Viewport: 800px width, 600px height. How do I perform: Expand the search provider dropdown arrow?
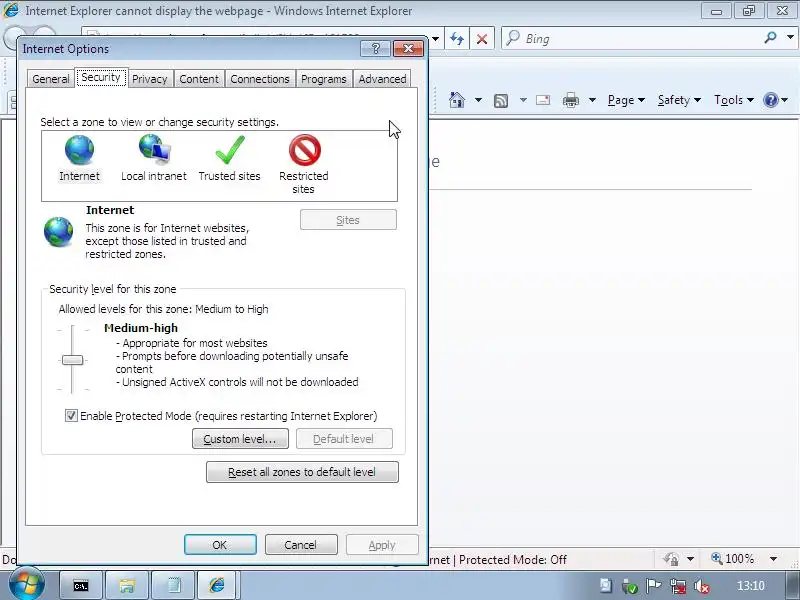tap(790, 37)
